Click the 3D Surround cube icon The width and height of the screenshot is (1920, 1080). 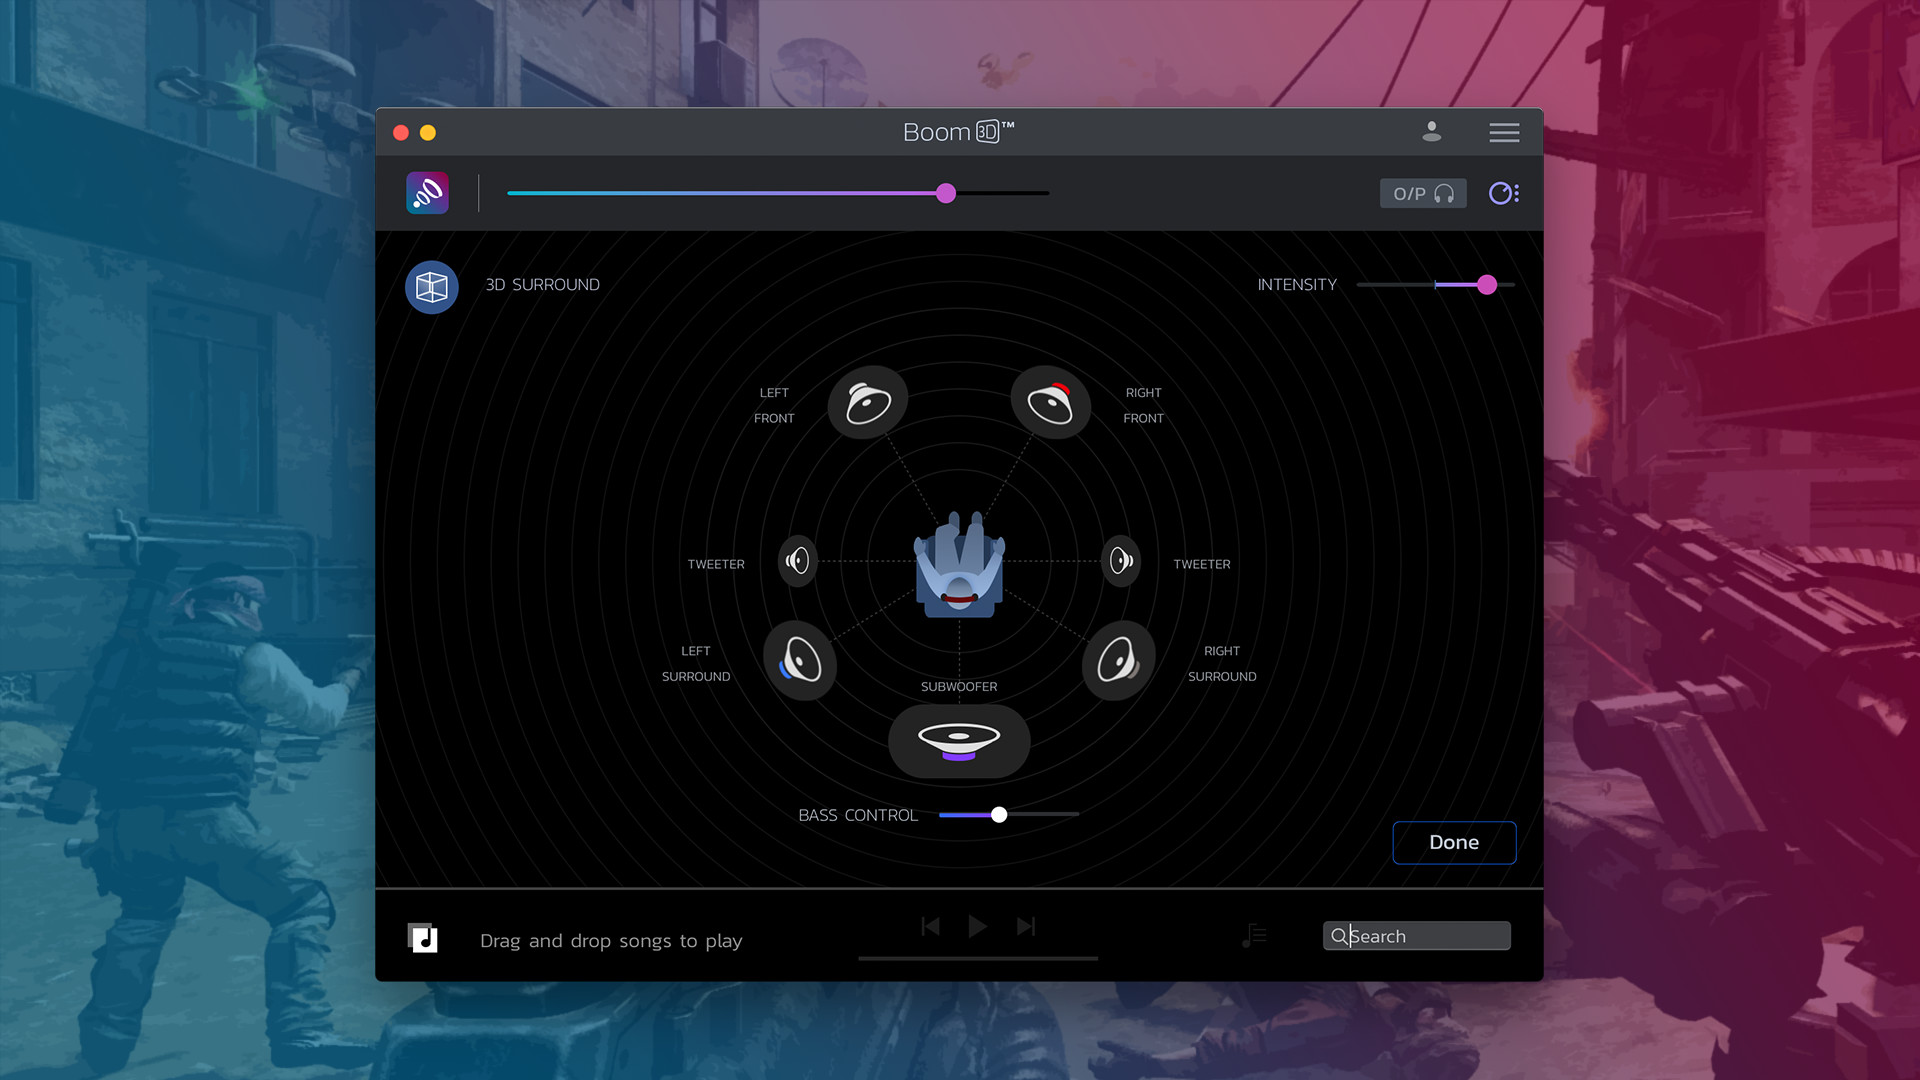pyautogui.click(x=431, y=288)
